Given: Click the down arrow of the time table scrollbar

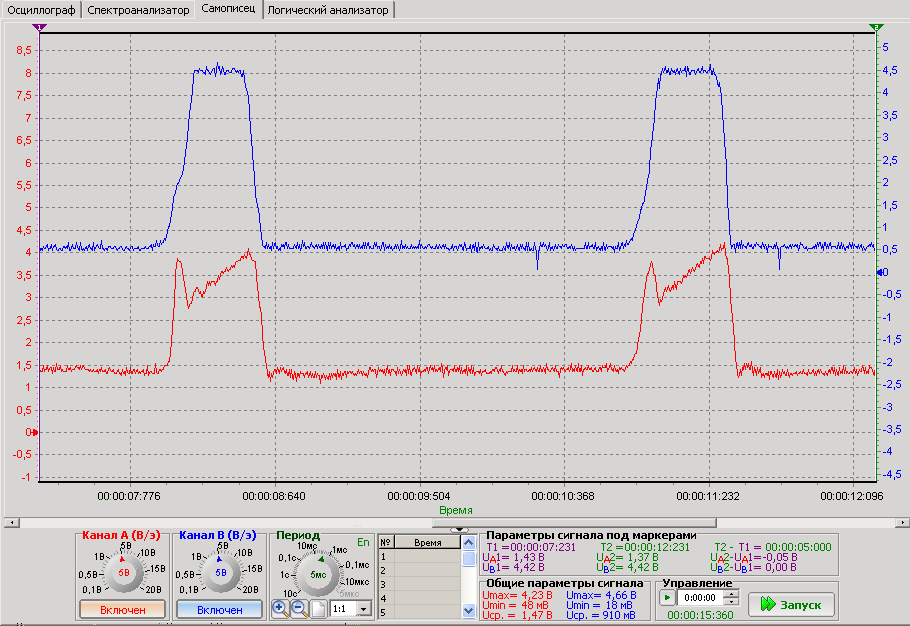Looking at the screenshot, I should [x=468, y=610].
